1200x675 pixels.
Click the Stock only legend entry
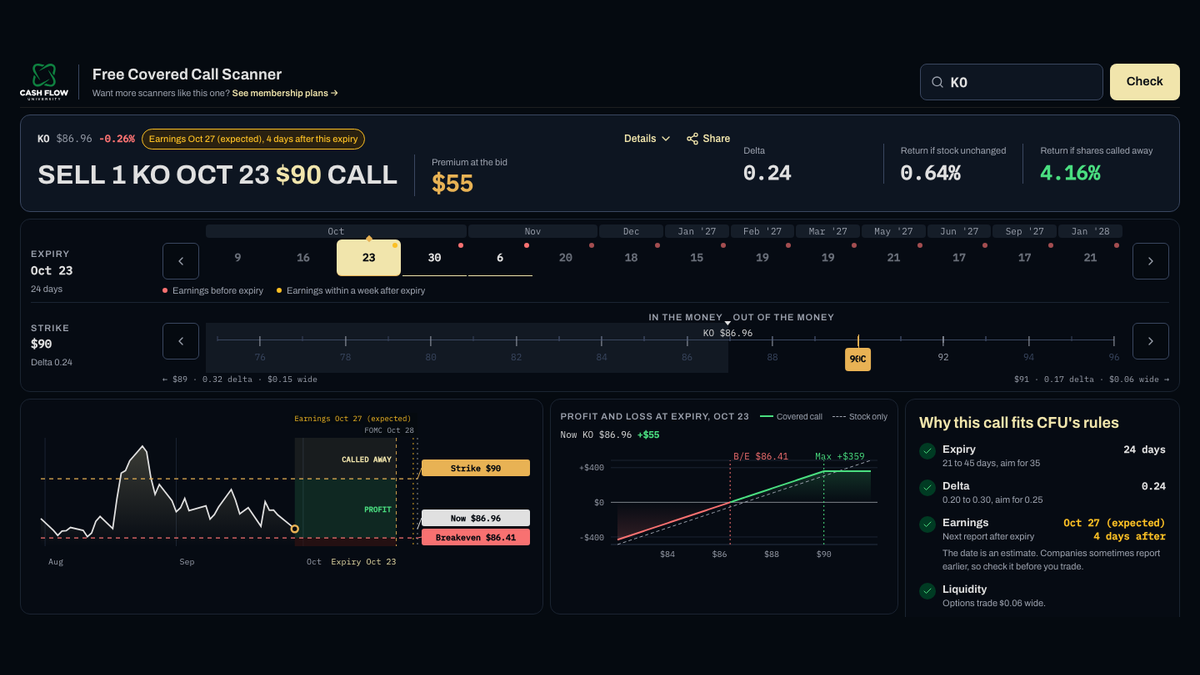(859, 416)
